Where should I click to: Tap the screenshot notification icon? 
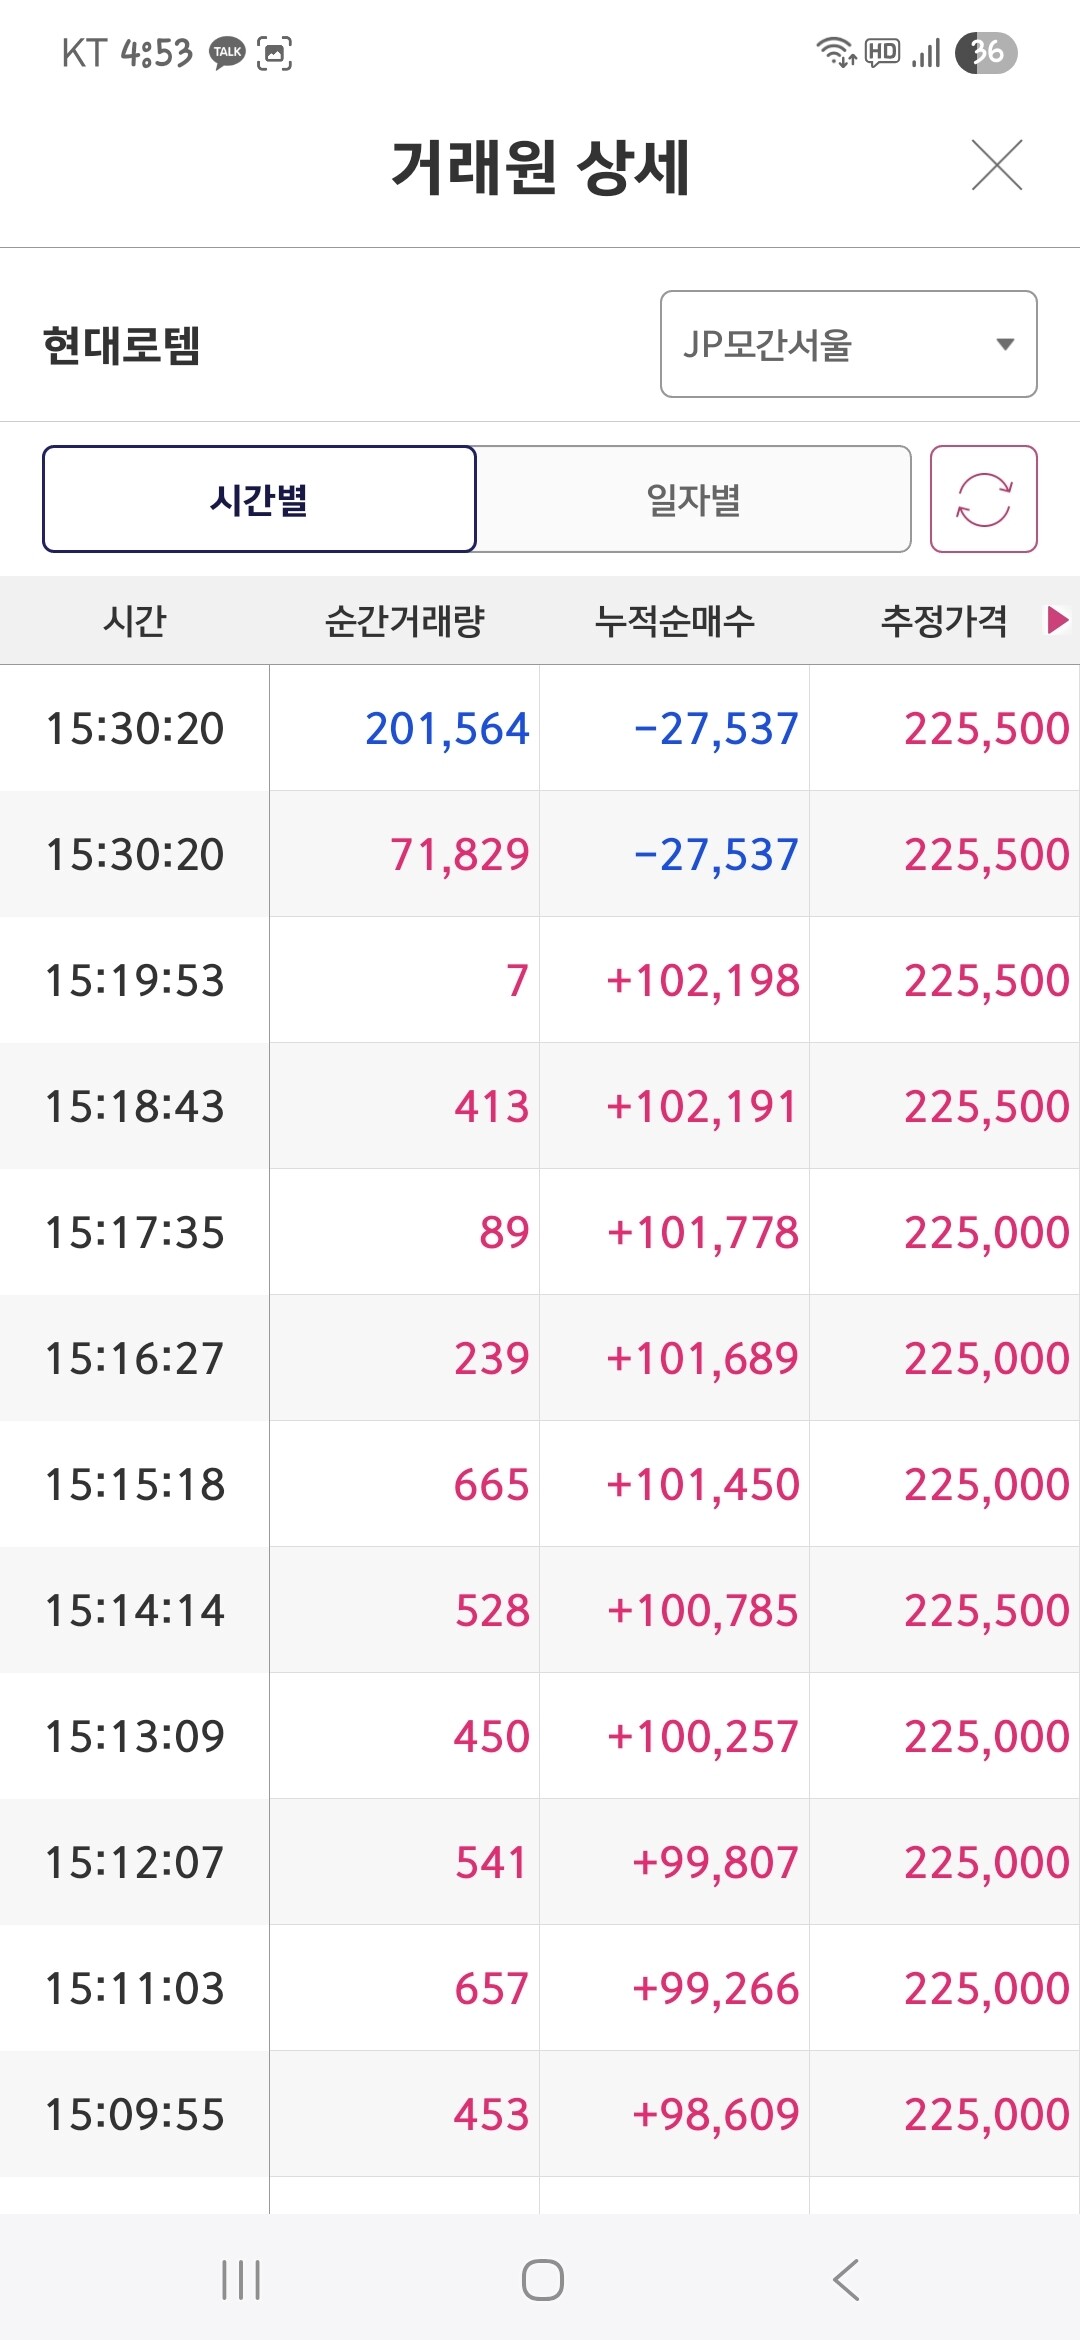pos(275,52)
